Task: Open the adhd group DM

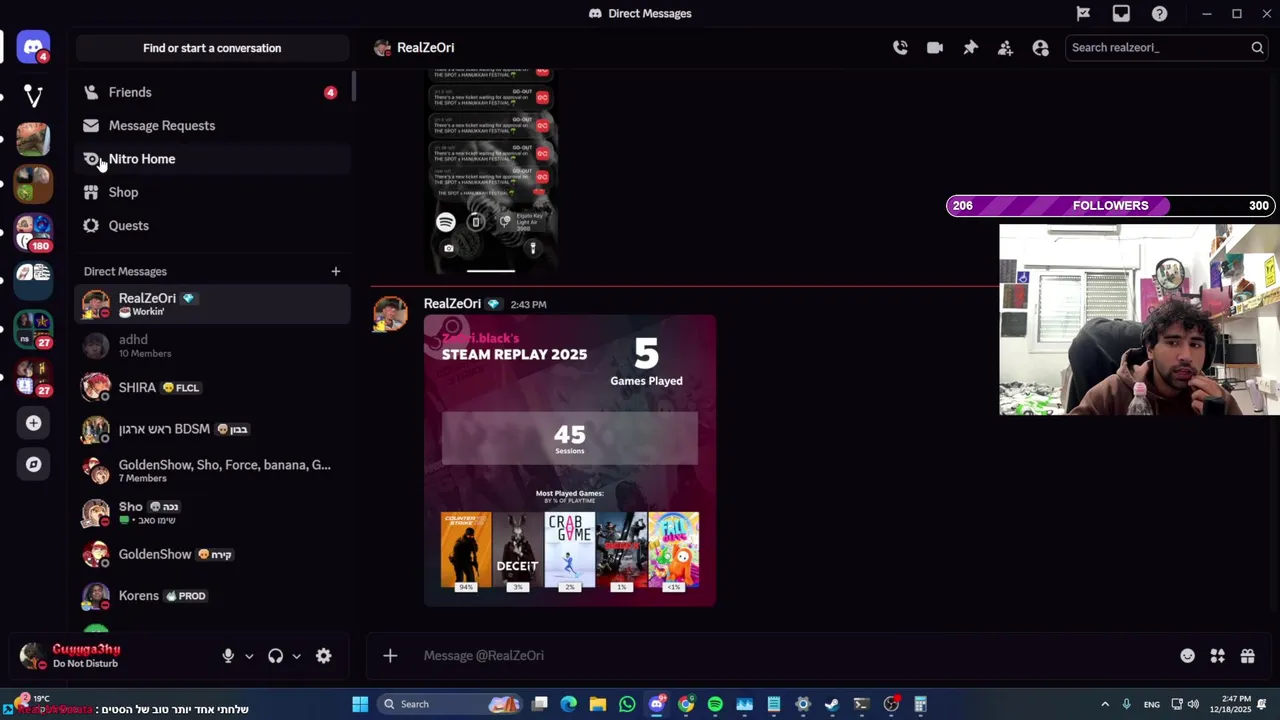Action: click(212, 346)
